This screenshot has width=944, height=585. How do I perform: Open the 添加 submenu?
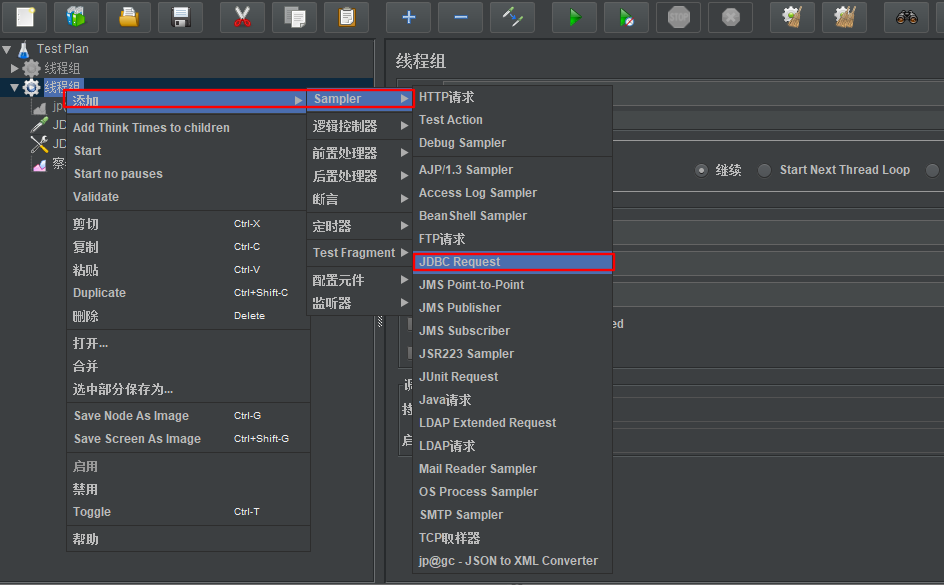pyautogui.click(x=185, y=101)
